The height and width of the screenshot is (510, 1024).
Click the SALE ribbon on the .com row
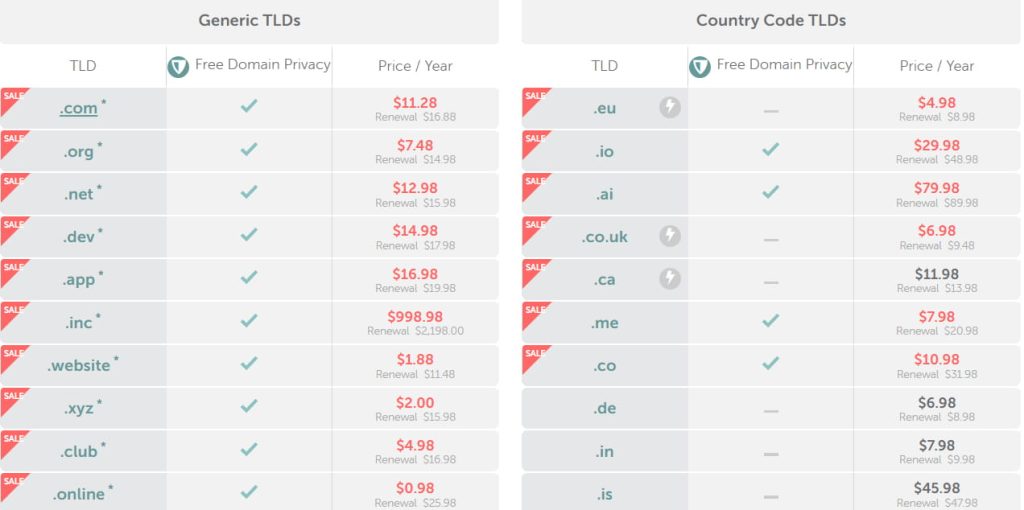pyautogui.click(x=12, y=98)
